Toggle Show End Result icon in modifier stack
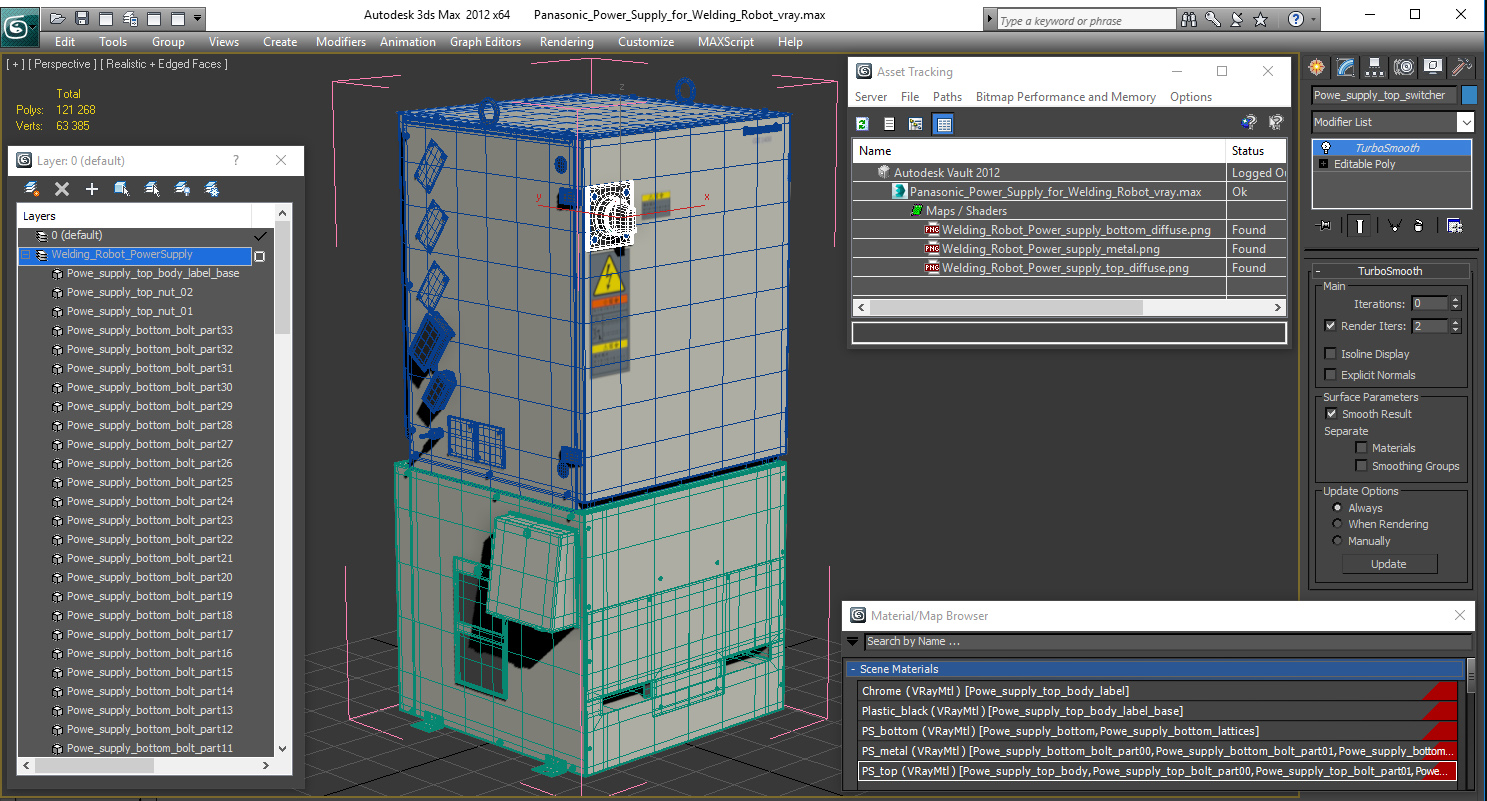1487x801 pixels. point(1359,226)
